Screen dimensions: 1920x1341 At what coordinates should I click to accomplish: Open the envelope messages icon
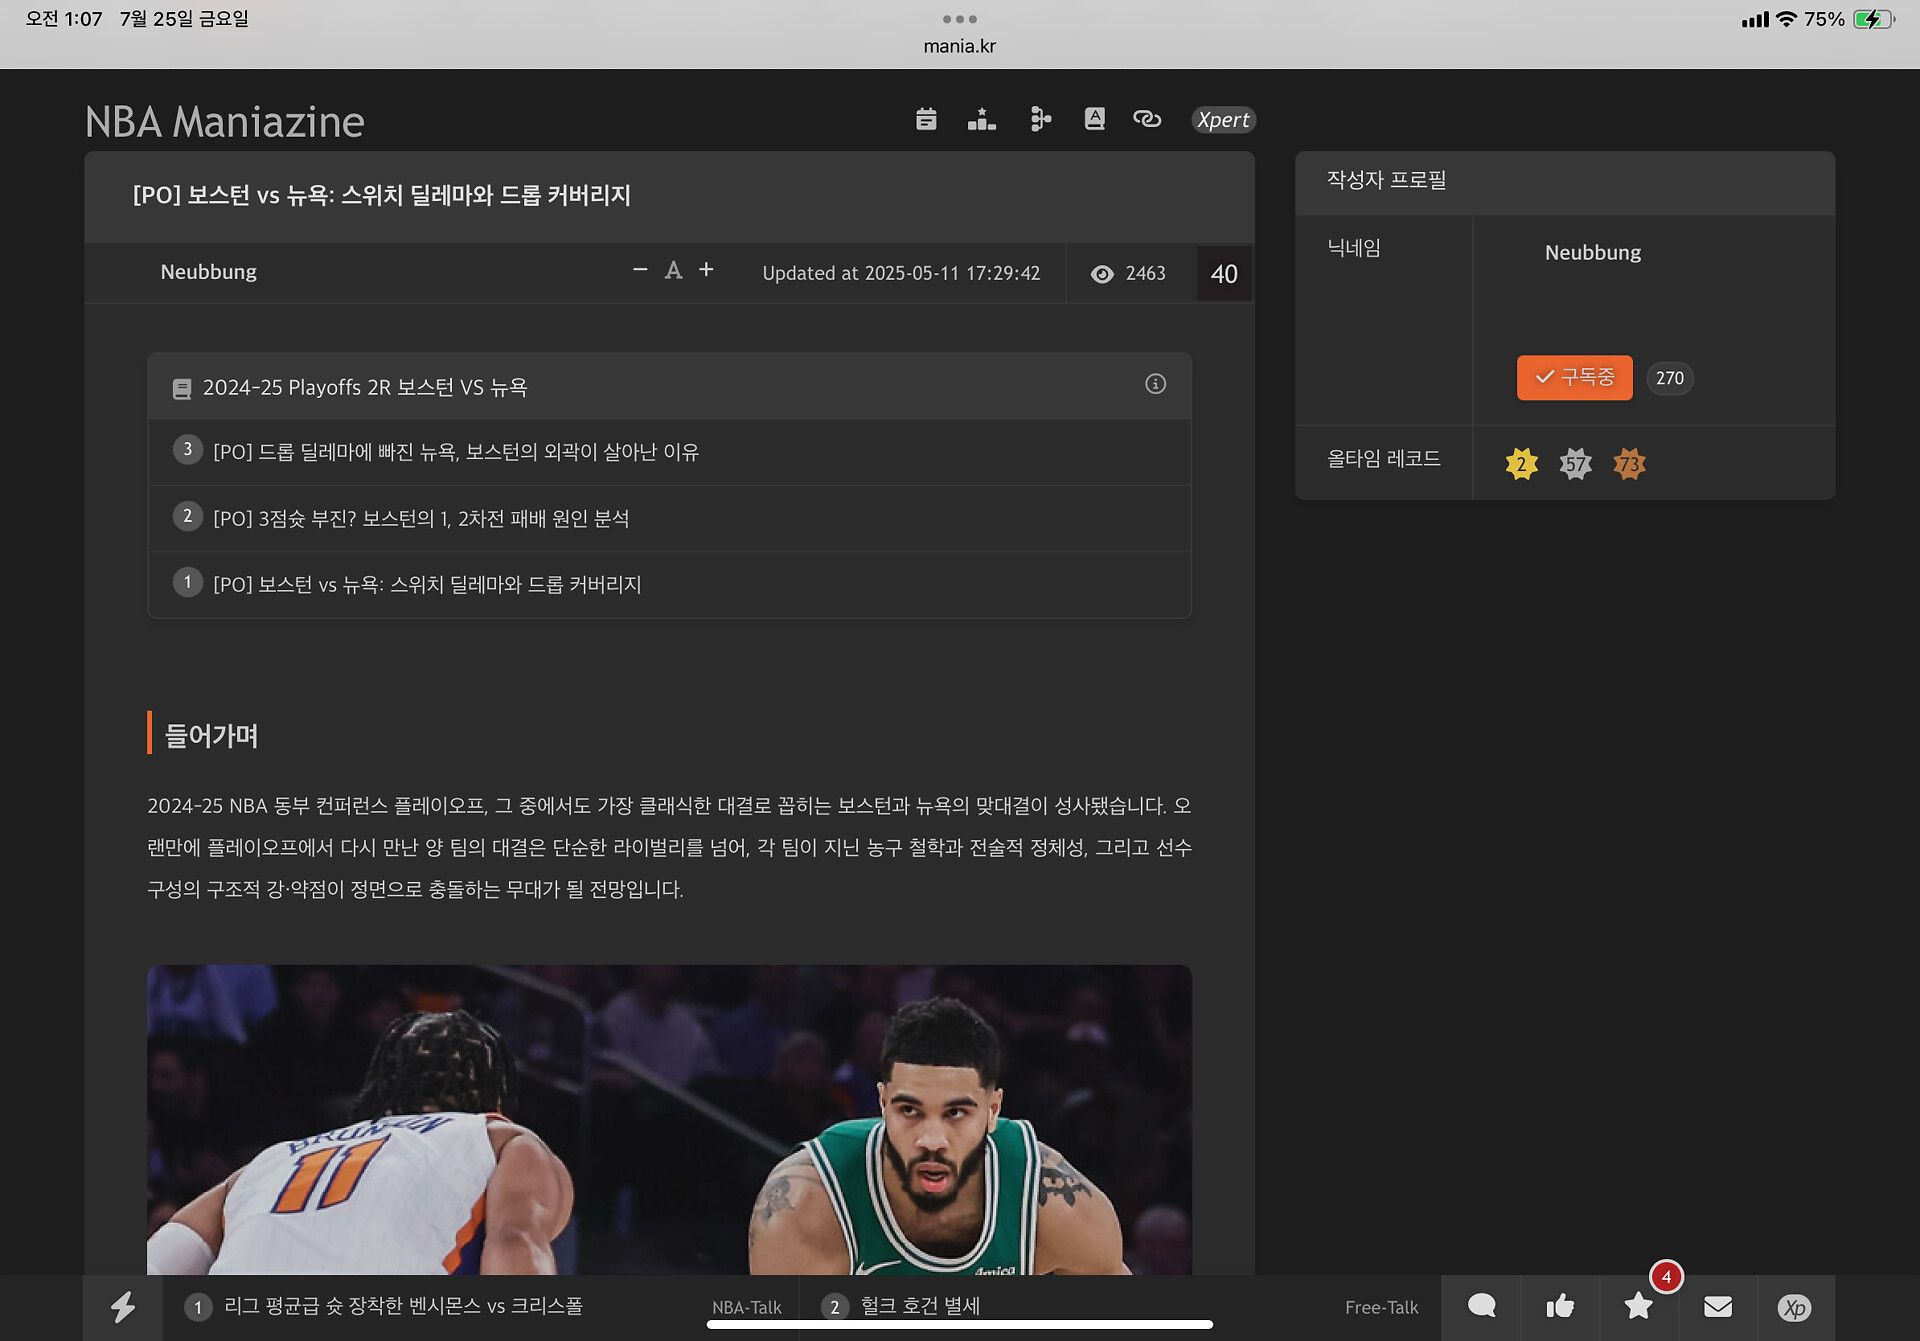[1717, 1306]
